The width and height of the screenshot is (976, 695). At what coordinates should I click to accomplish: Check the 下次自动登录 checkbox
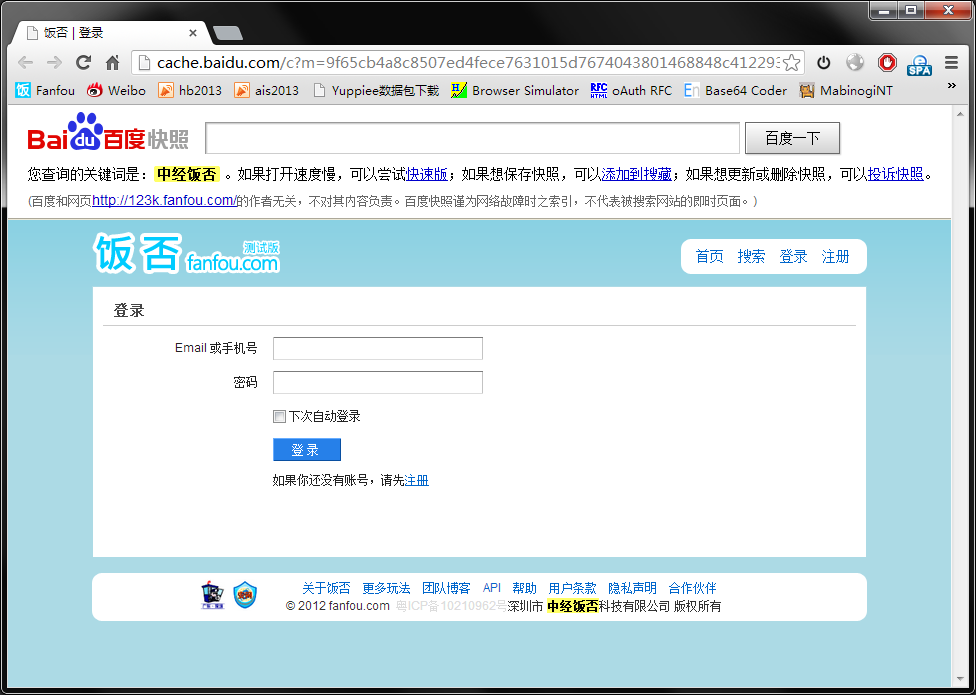pyautogui.click(x=279, y=417)
